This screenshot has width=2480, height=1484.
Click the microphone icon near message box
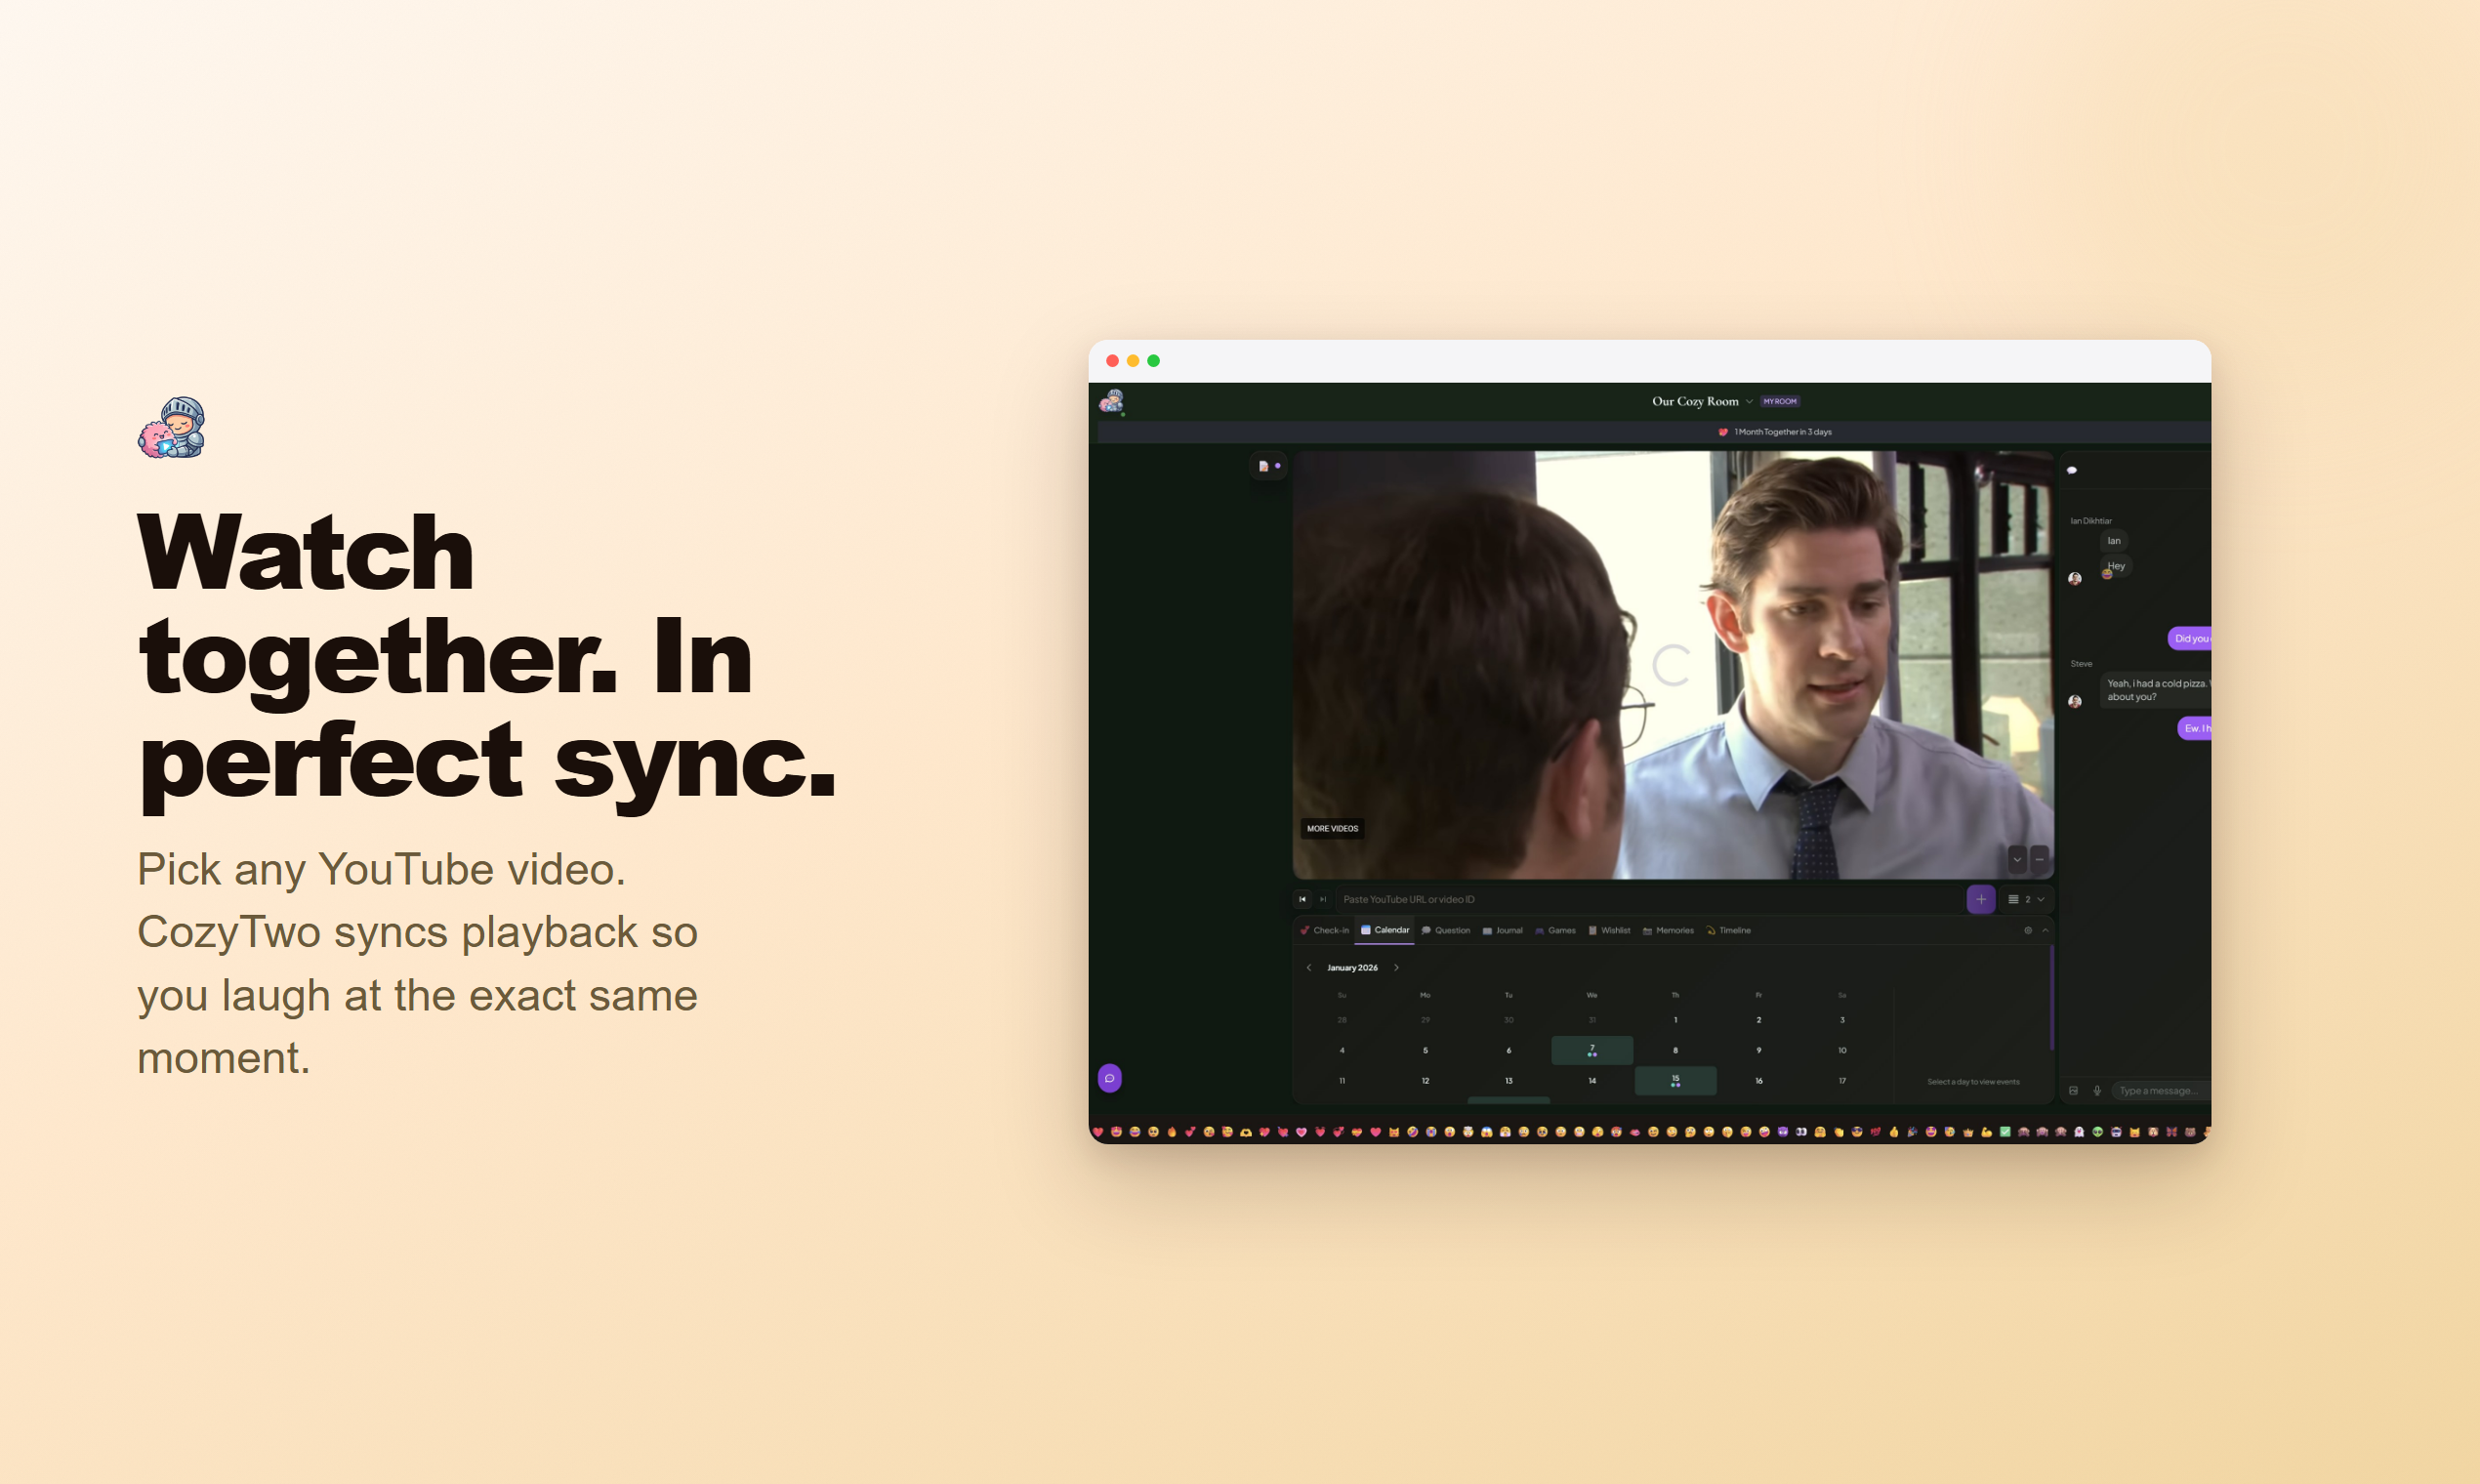(2096, 1090)
